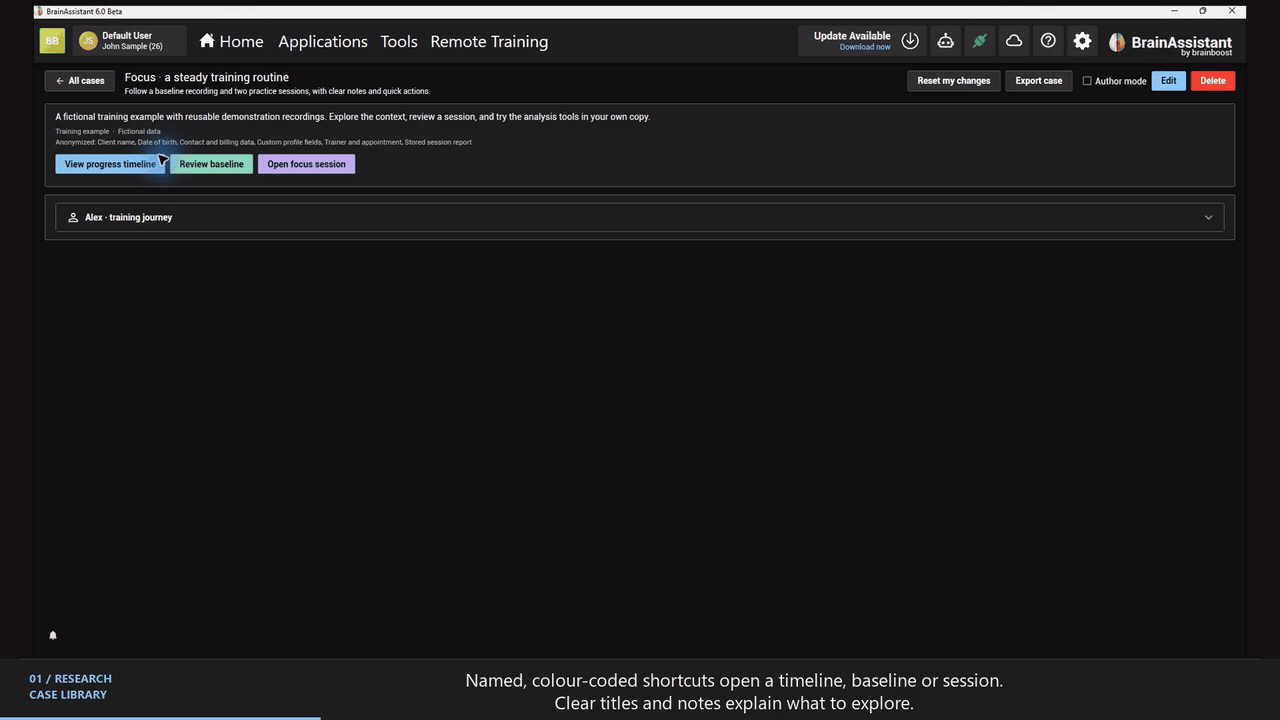Click the 'A fictional training example' description
1280x720 pixels.
pos(353,117)
